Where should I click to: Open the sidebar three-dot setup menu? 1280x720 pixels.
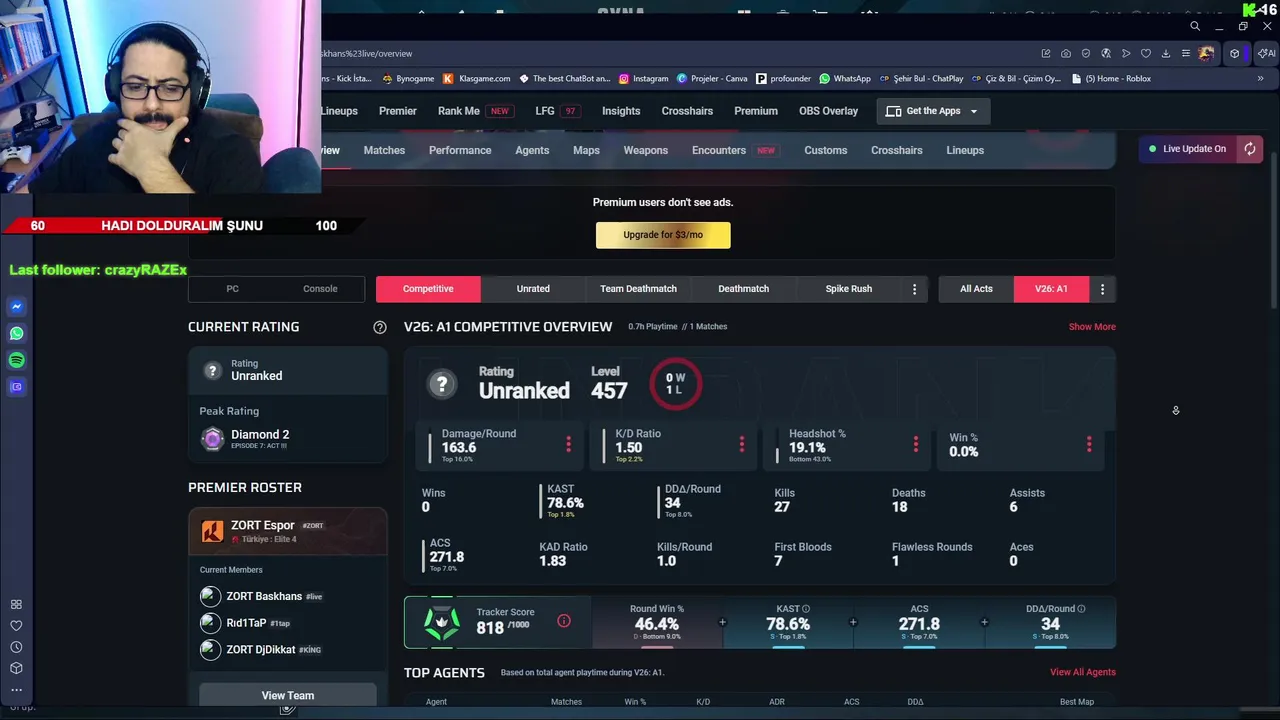[16, 689]
